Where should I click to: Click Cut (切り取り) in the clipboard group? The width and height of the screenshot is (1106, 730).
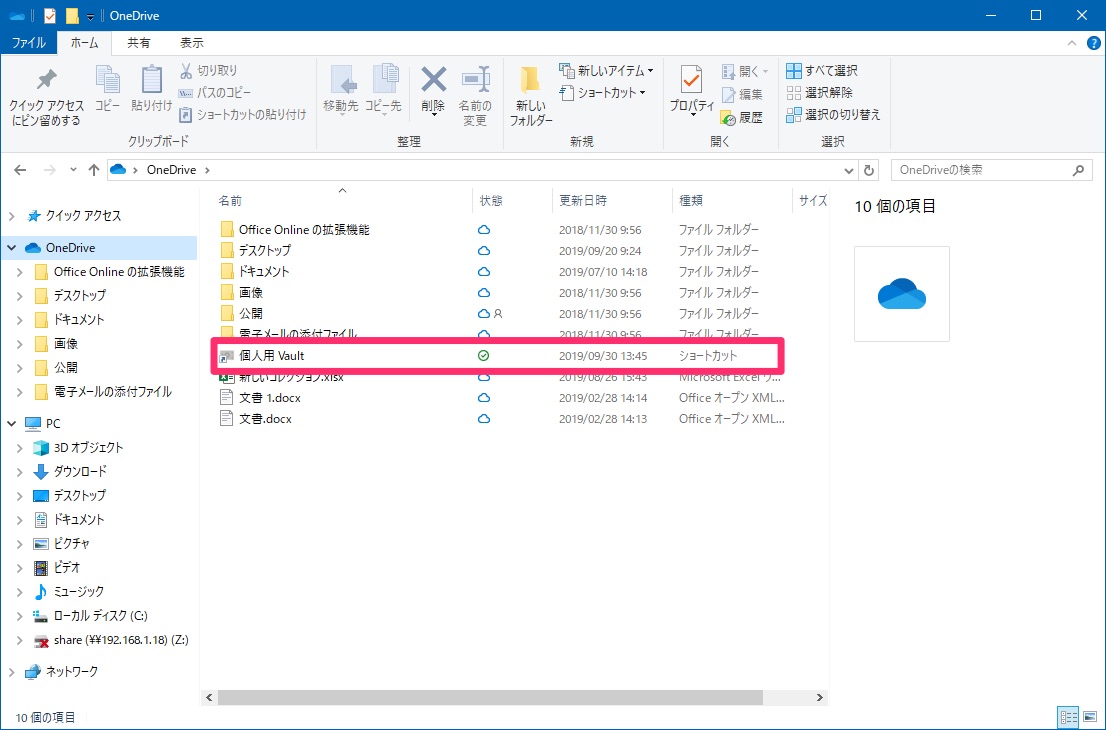click(x=209, y=71)
